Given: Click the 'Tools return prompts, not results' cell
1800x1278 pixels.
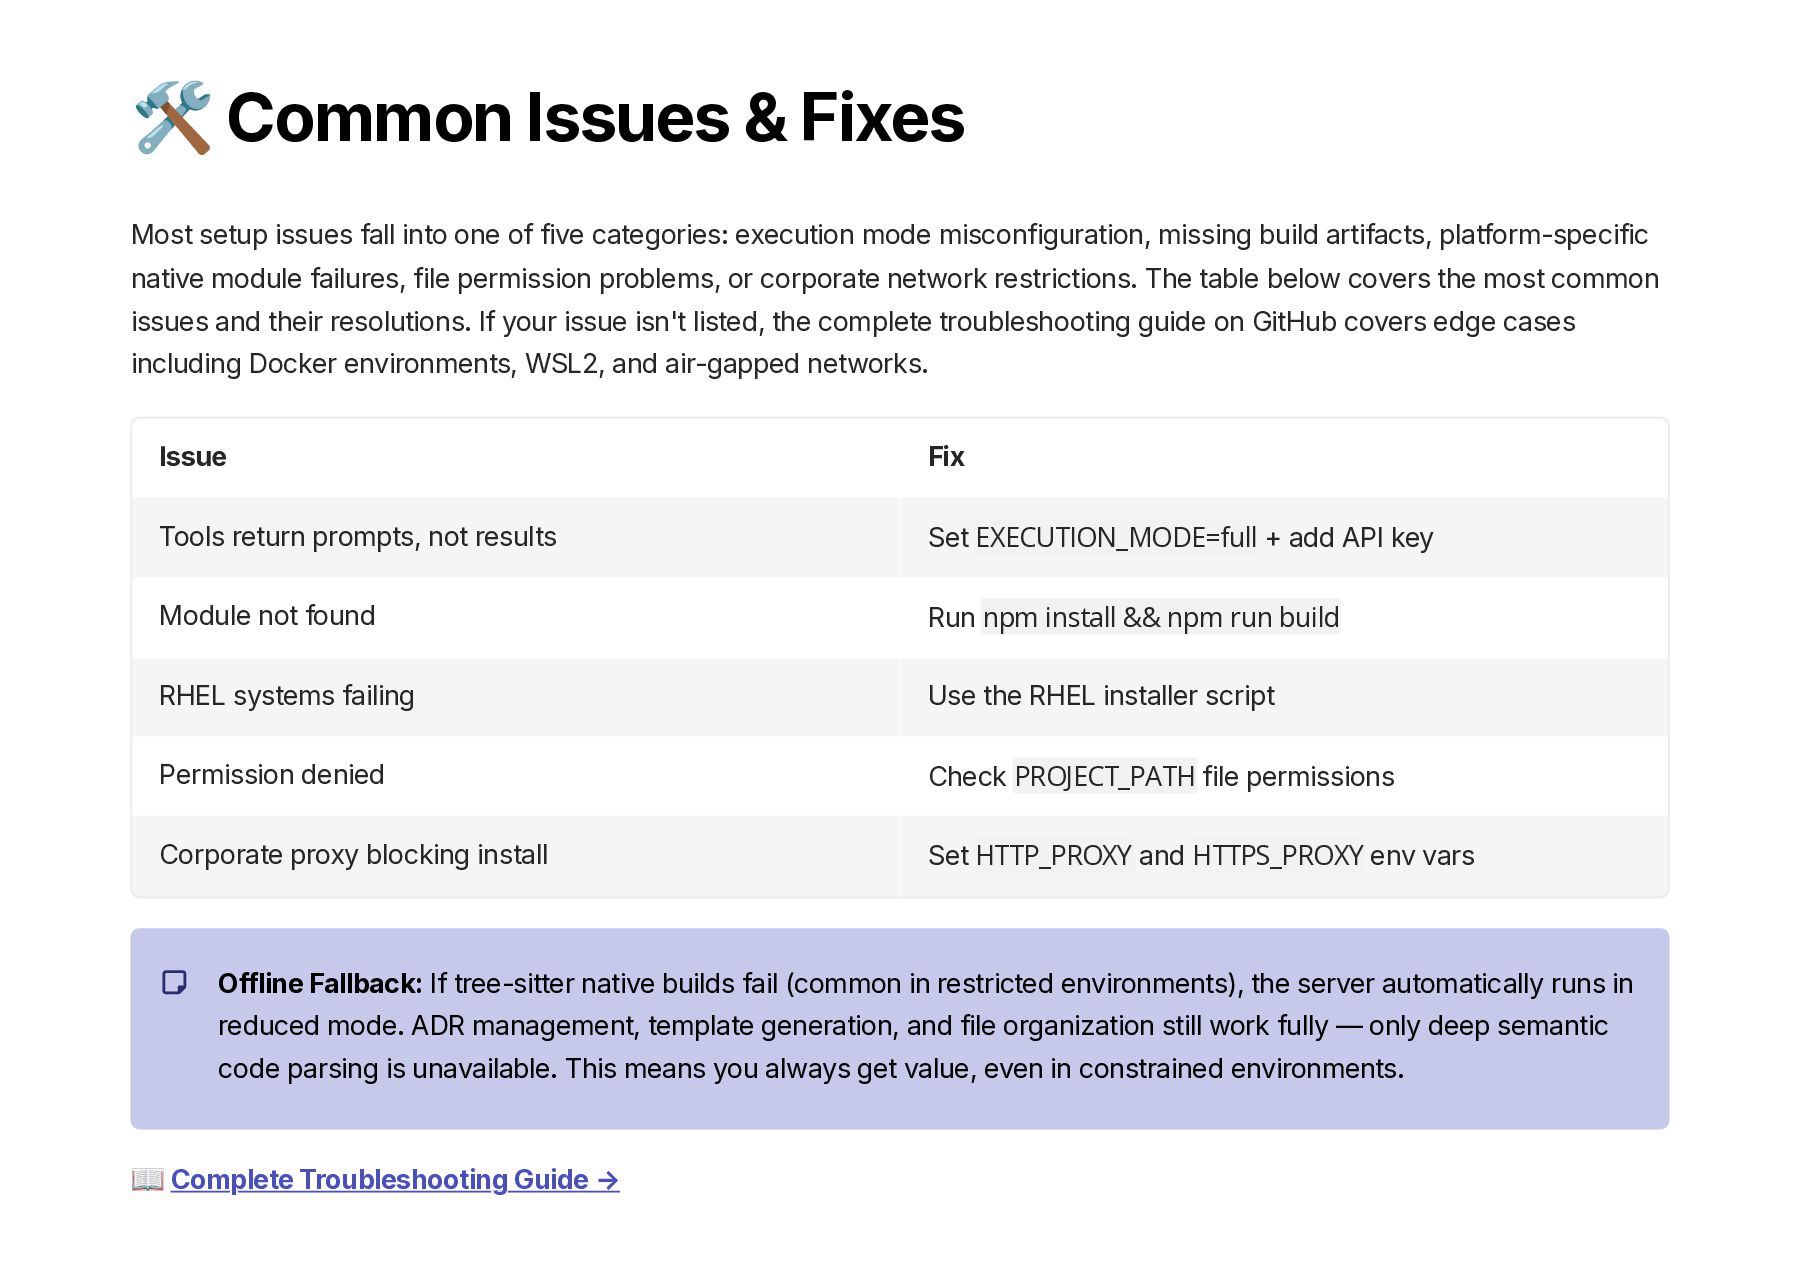Looking at the screenshot, I should (516, 537).
